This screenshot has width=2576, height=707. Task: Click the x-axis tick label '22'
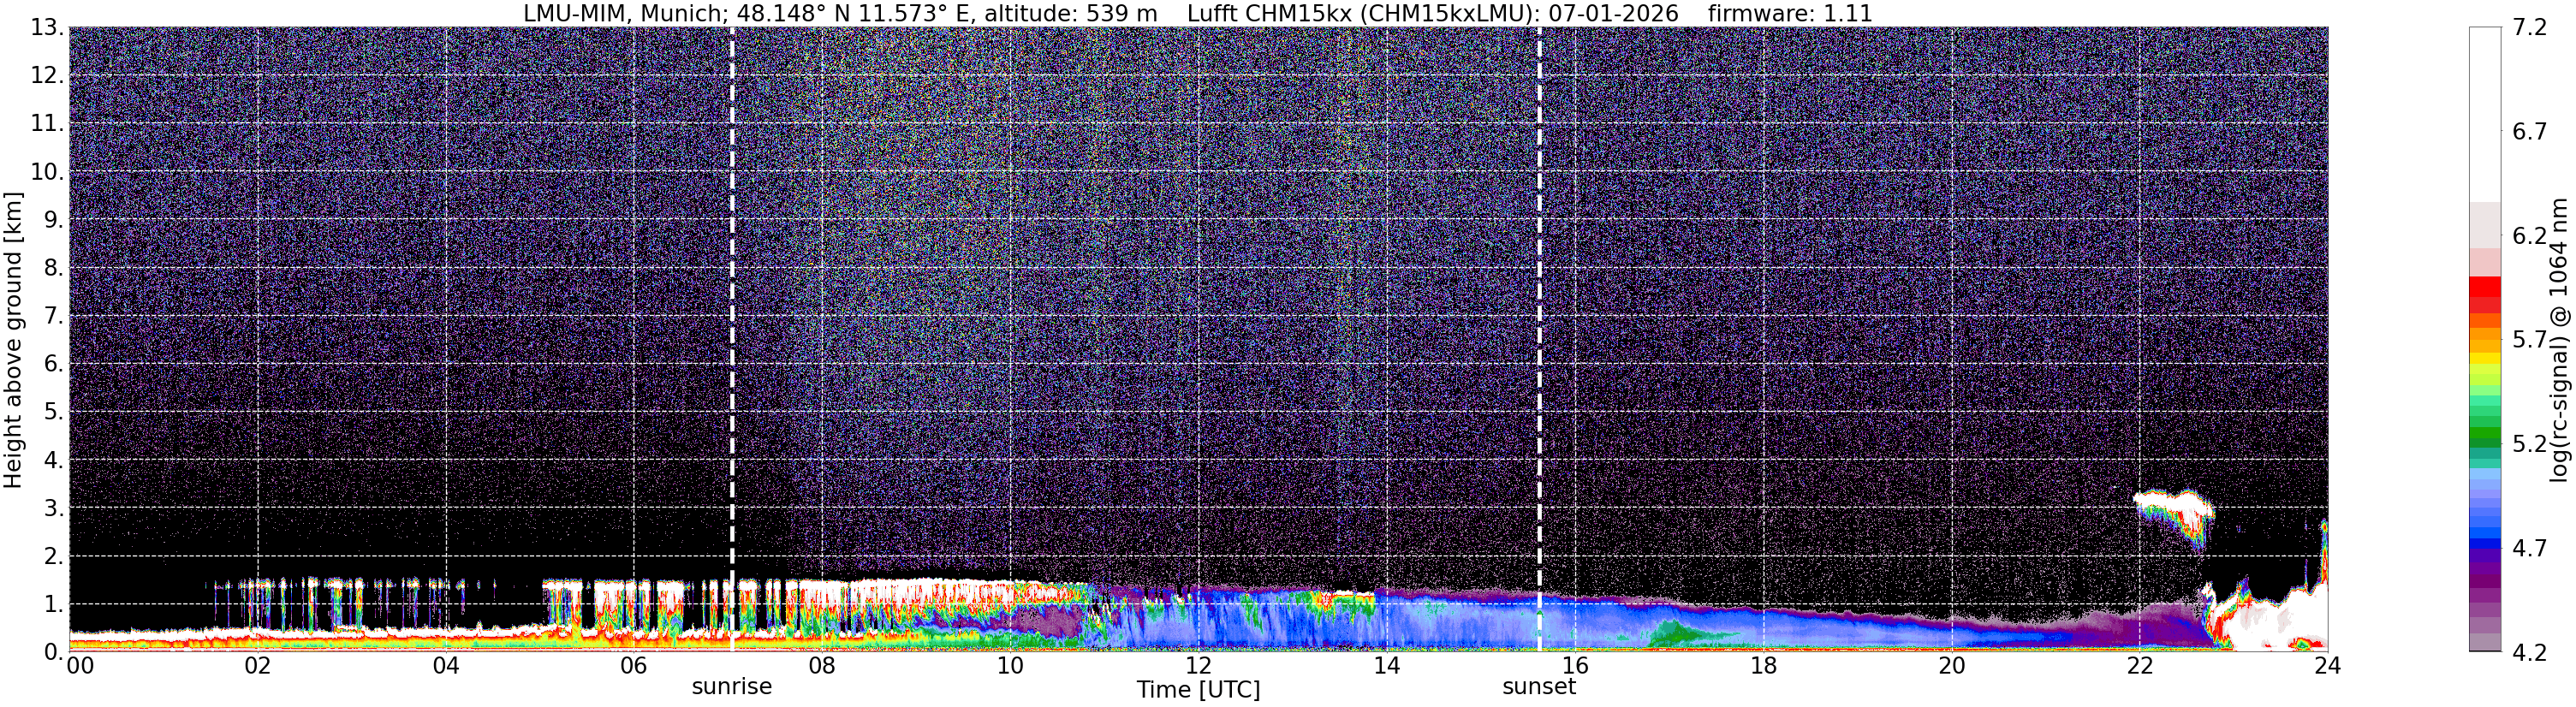click(2139, 666)
